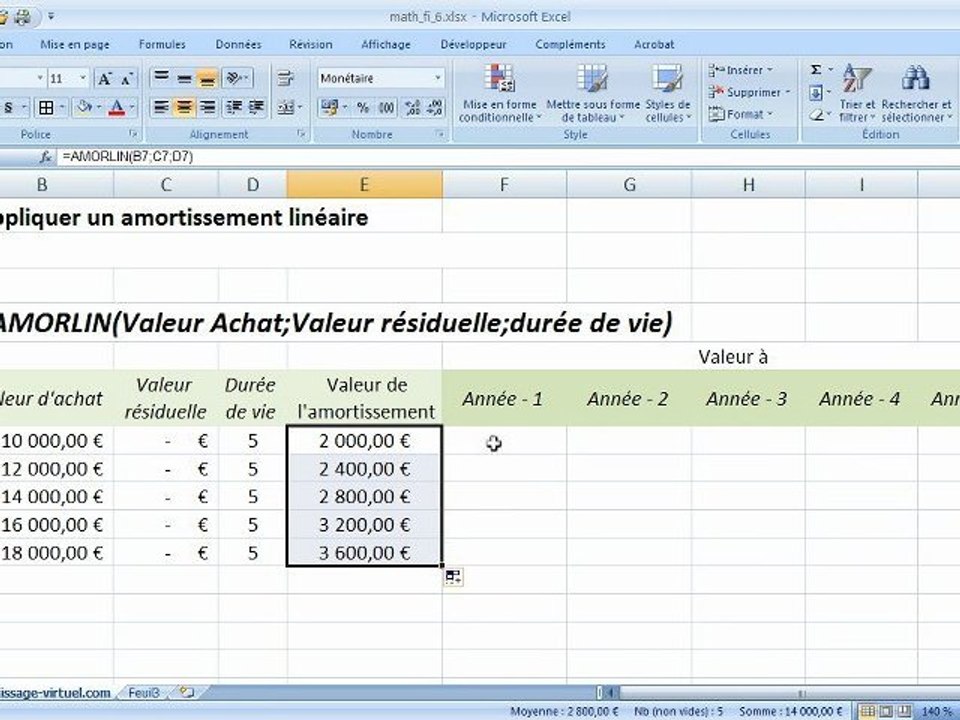Open the fill color dropdown arrow
The image size is (960, 720).
tap(99, 108)
